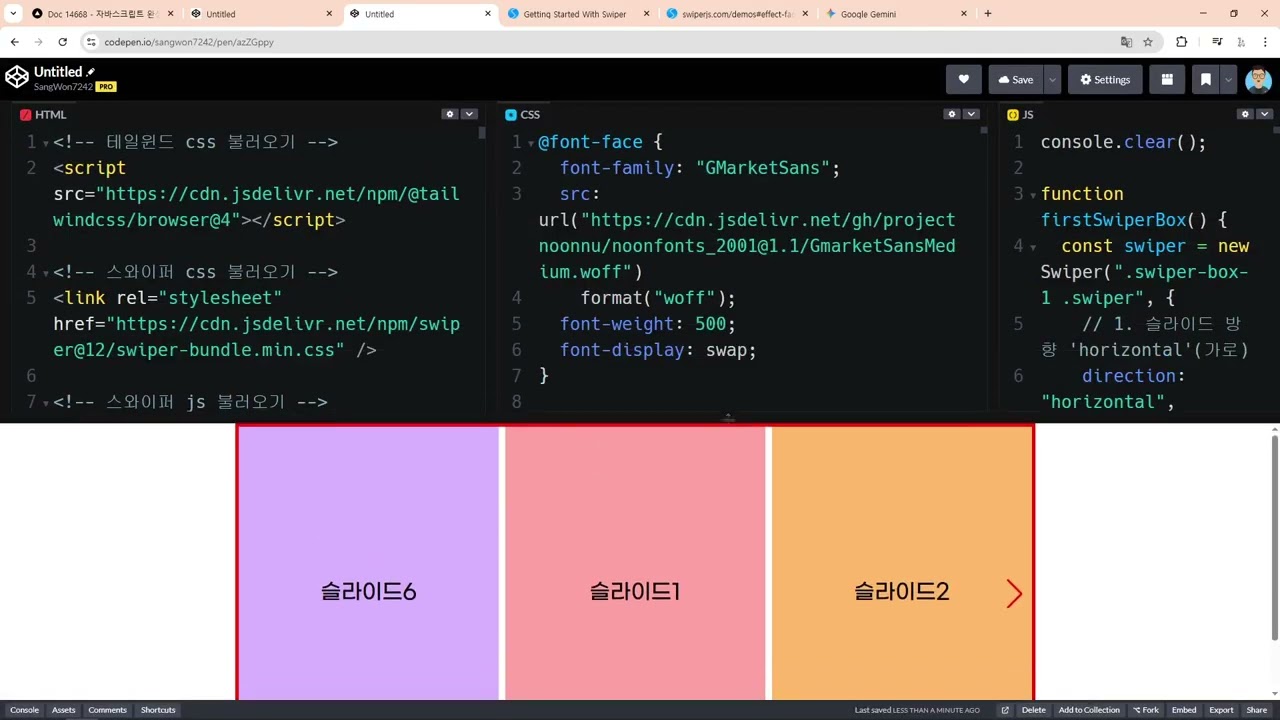Open JS editor settings gear
This screenshot has height=720, width=1280.
click(1245, 114)
